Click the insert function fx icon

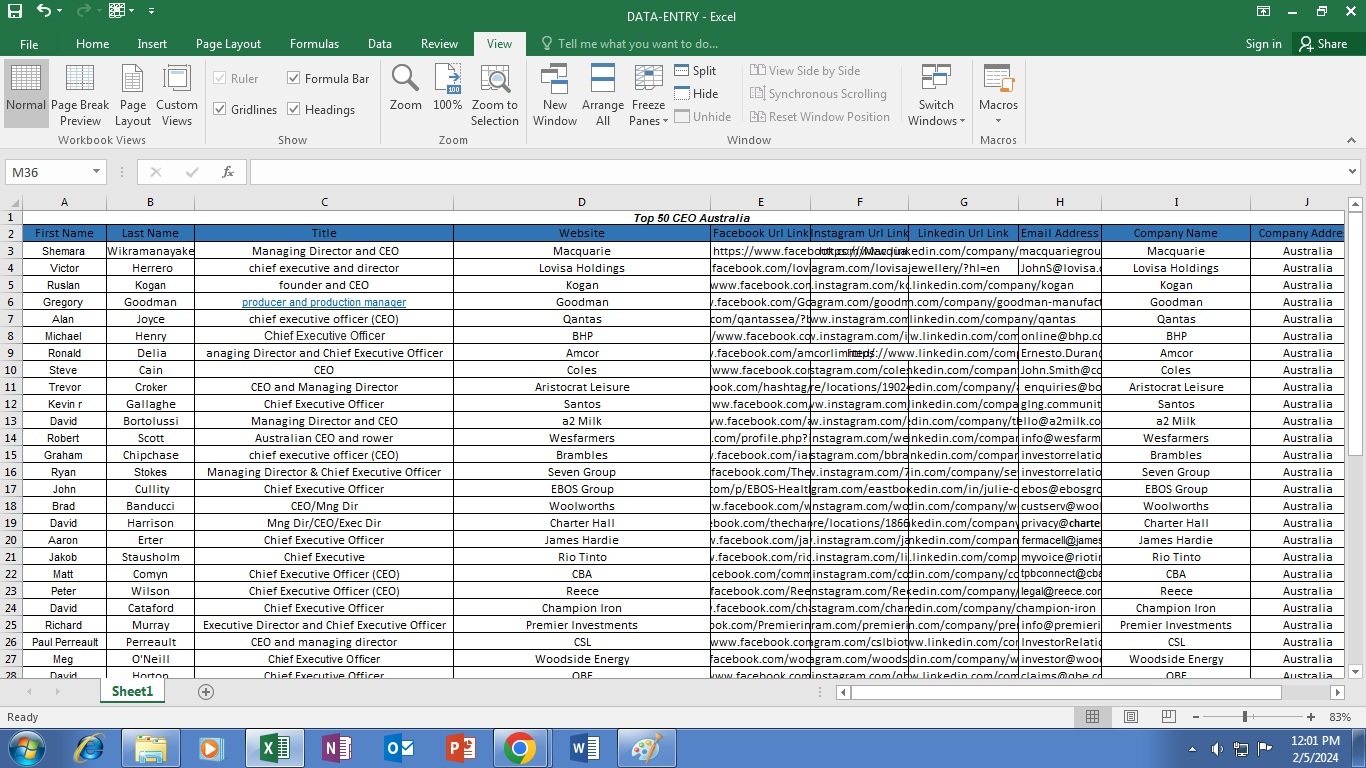[x=228, y=172]
